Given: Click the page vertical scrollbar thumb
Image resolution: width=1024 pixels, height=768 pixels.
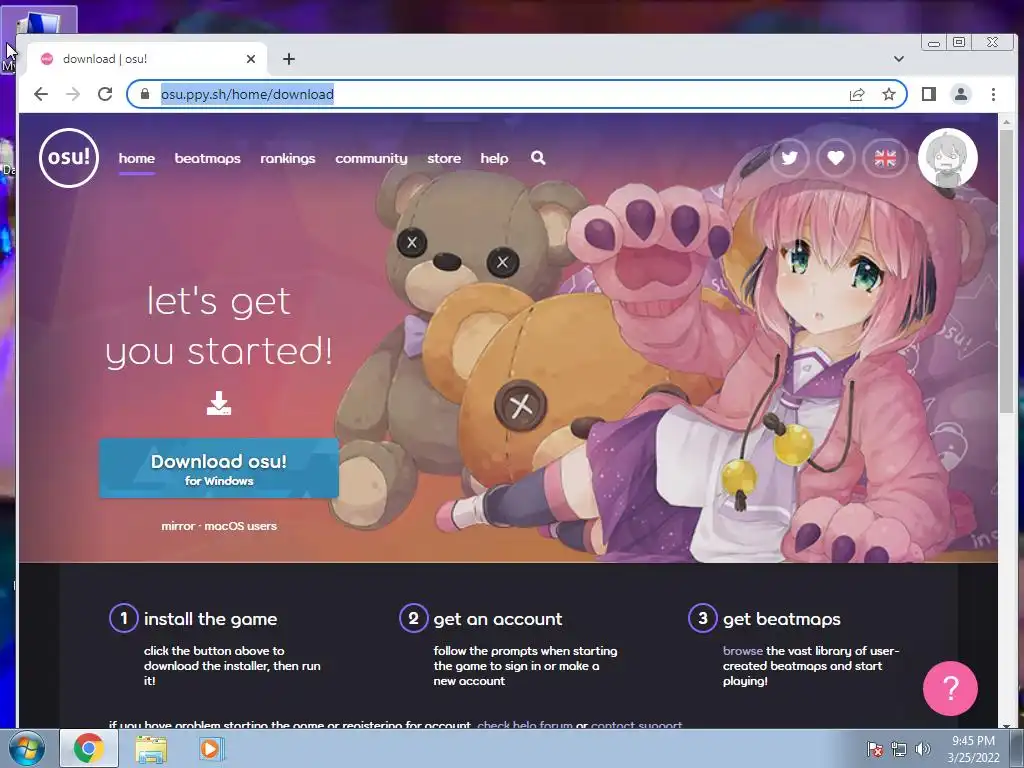Looking at the screenshot, I should 1006,270.
